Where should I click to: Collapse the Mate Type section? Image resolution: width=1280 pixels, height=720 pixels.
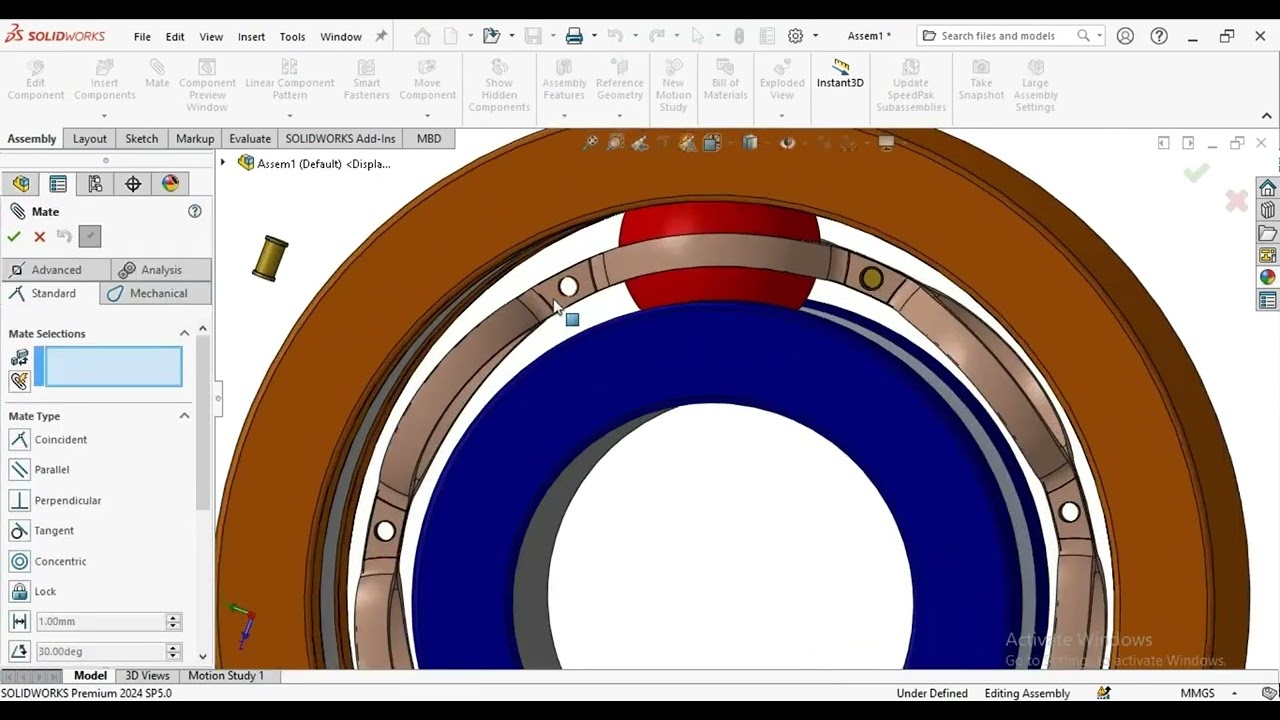tap(184, 416)
